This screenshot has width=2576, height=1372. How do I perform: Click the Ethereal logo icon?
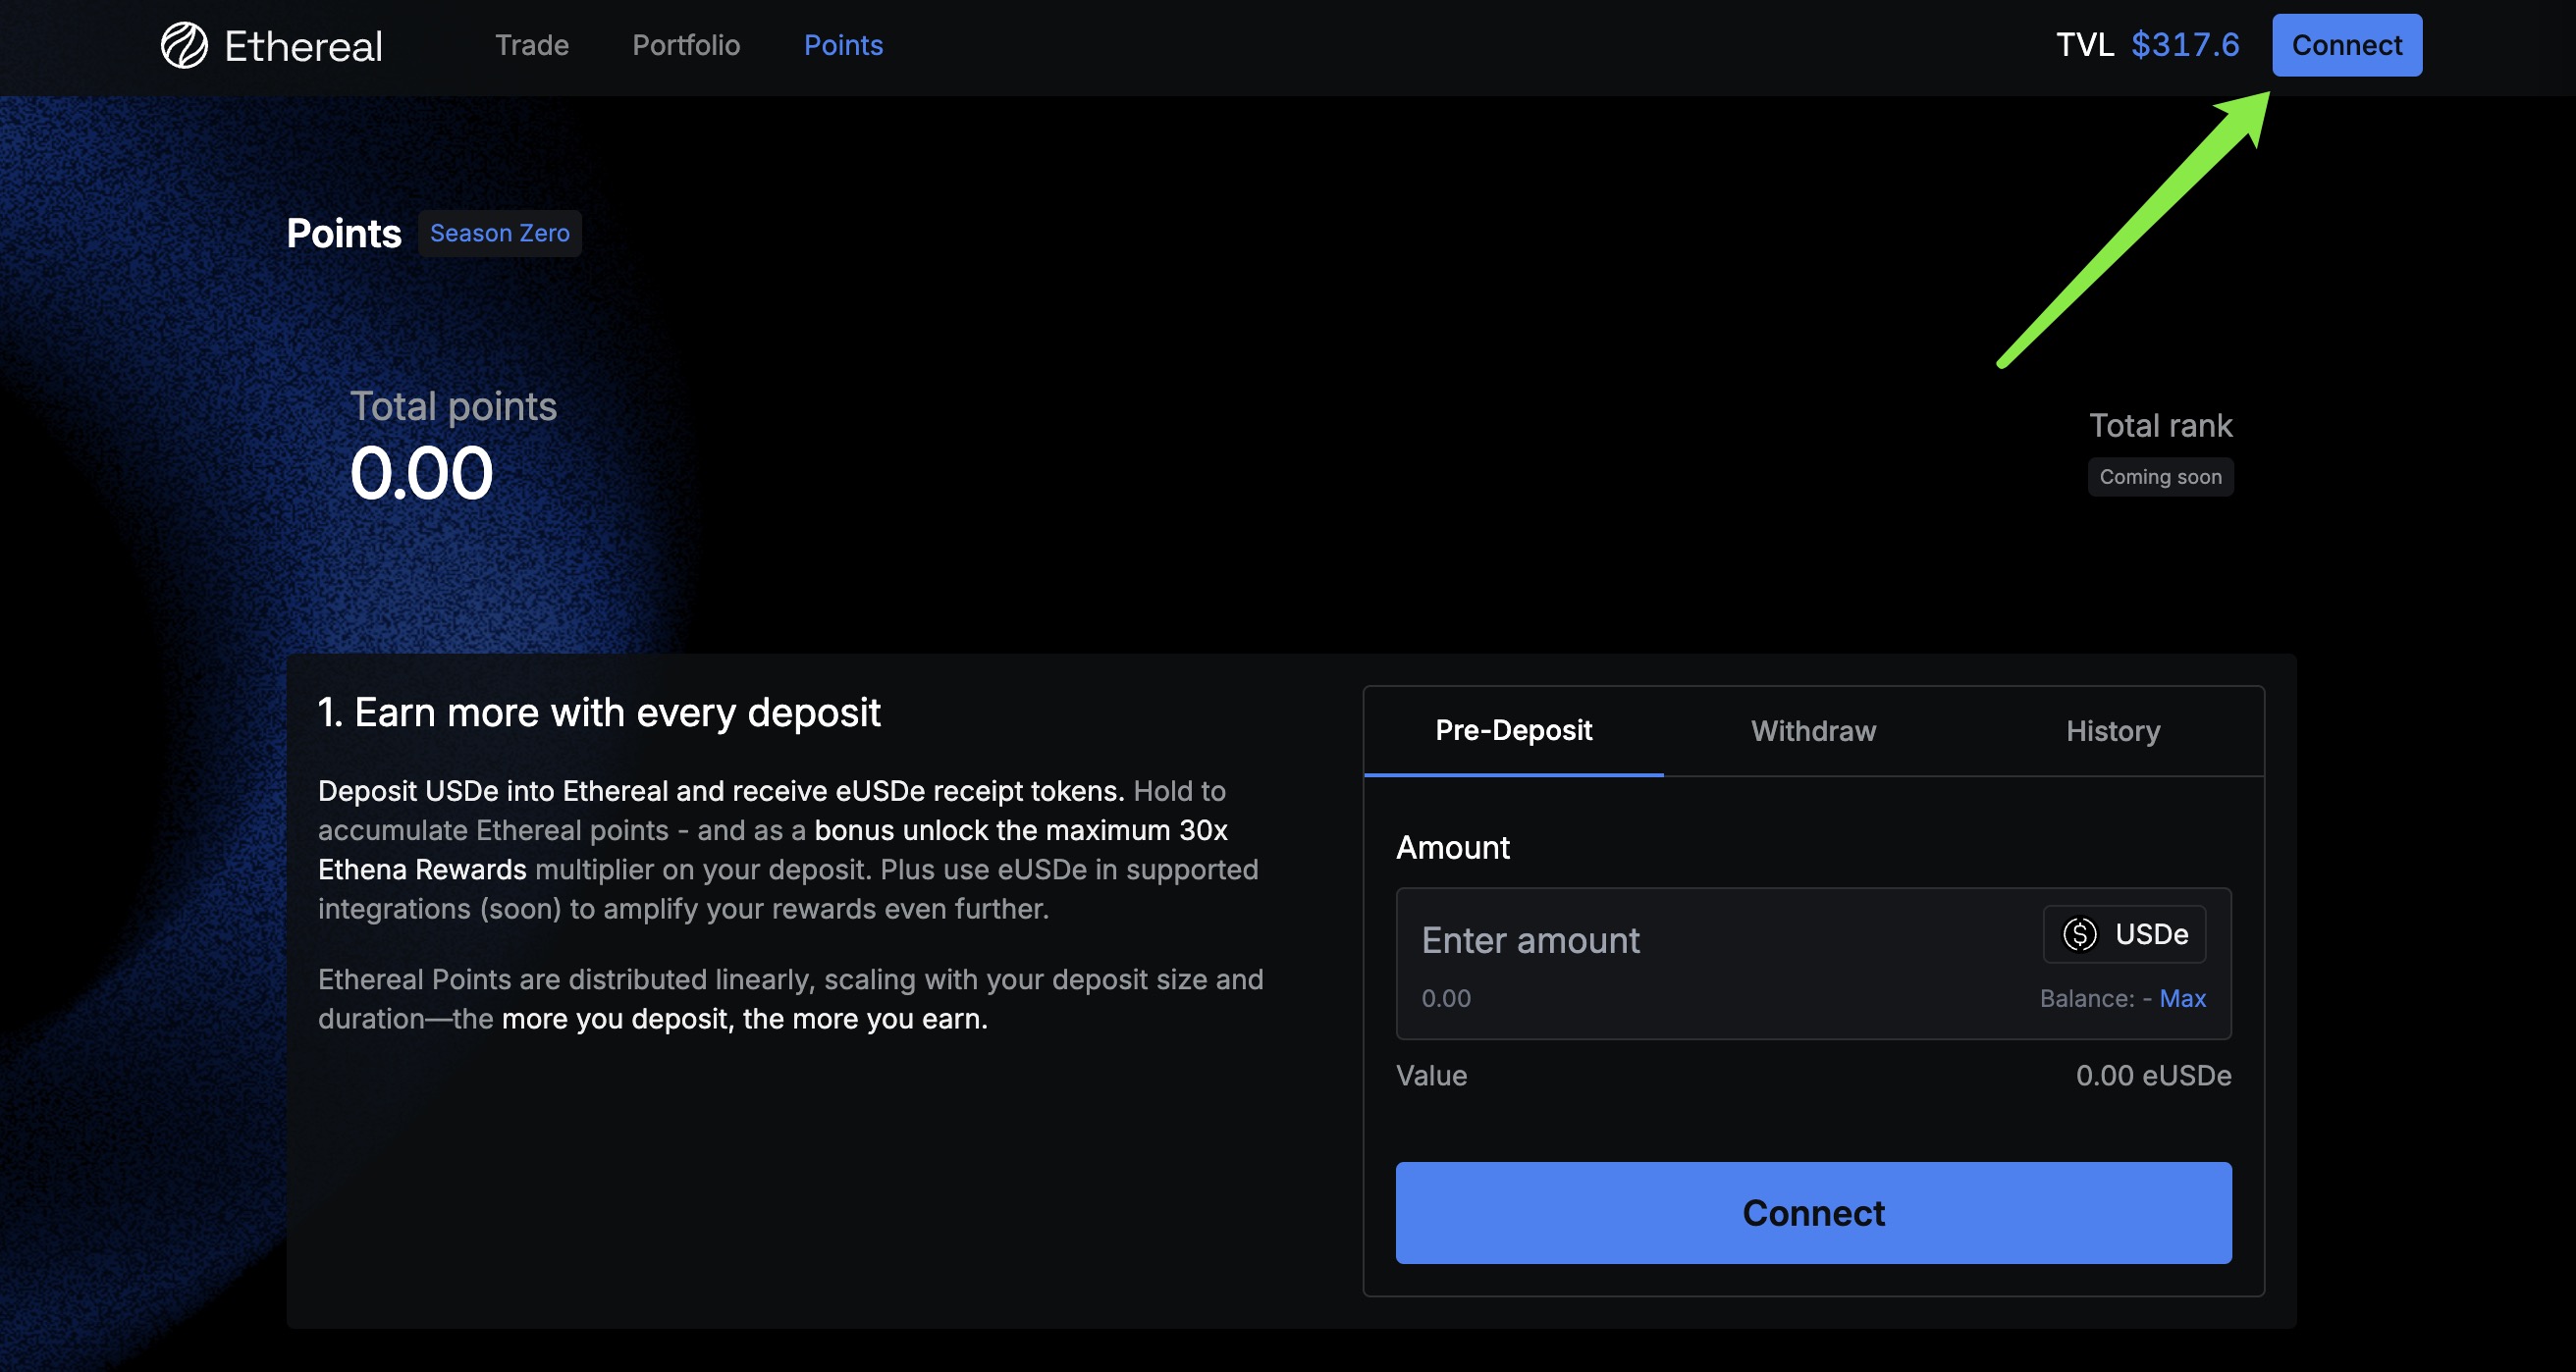pyautogui.click(x=184, y=45)
